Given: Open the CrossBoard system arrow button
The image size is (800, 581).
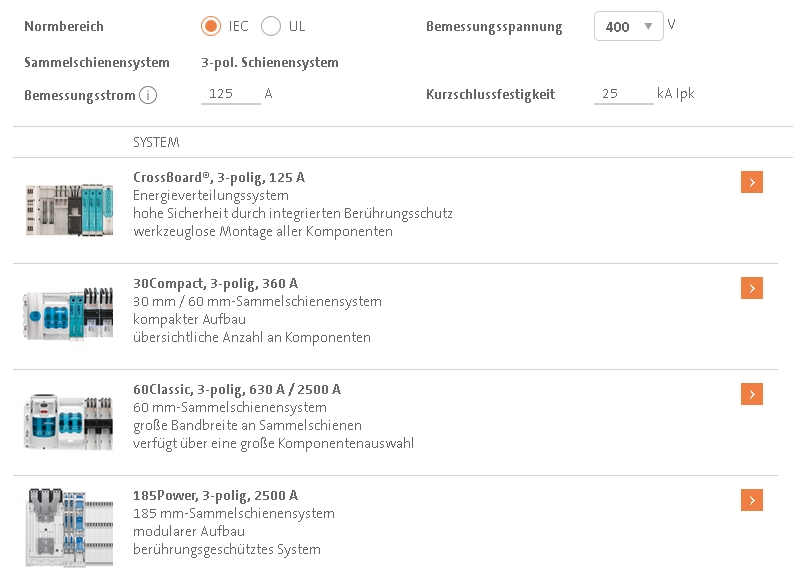Looking at the screenshot, I should (752, 182).
